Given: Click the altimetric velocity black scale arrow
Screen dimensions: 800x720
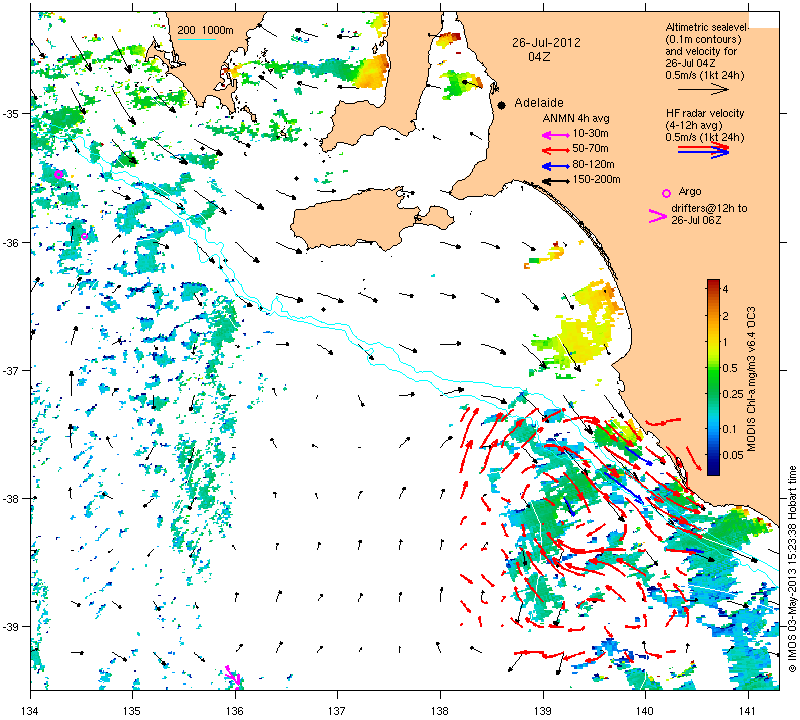Looking at the screenshot, I should [x=703, y=89].
